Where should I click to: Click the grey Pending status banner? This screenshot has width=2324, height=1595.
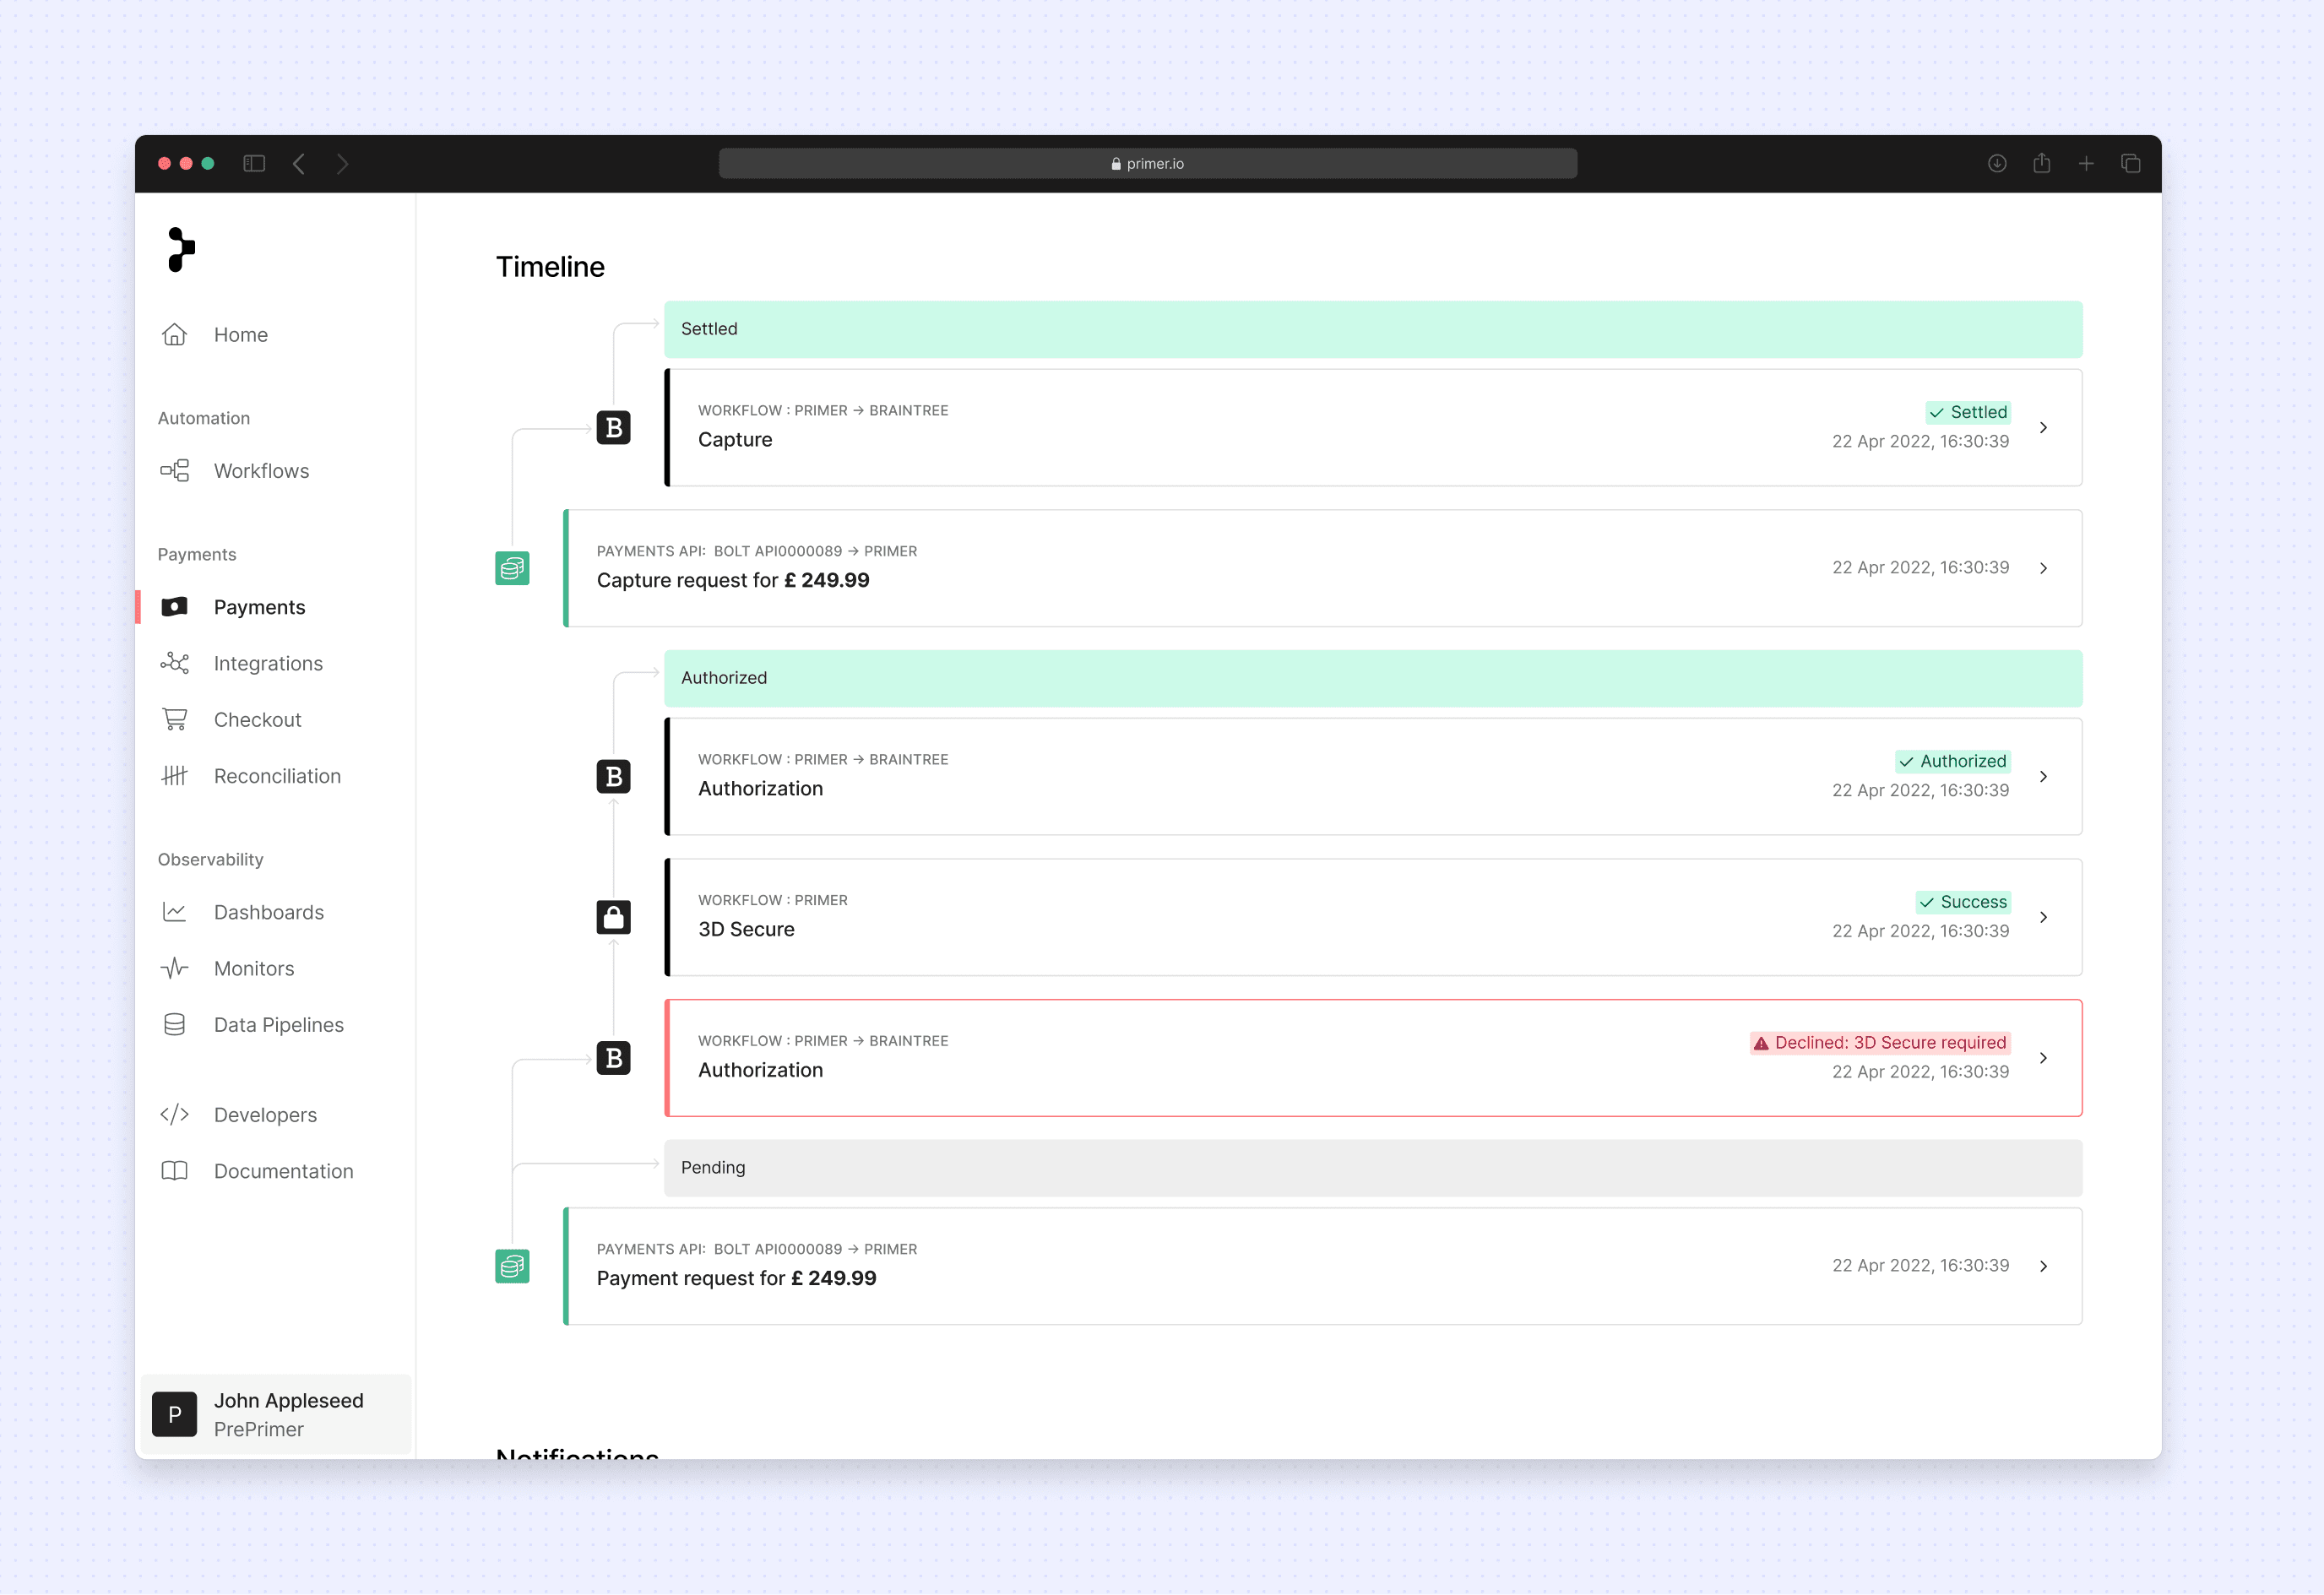click(1373, 1168)
